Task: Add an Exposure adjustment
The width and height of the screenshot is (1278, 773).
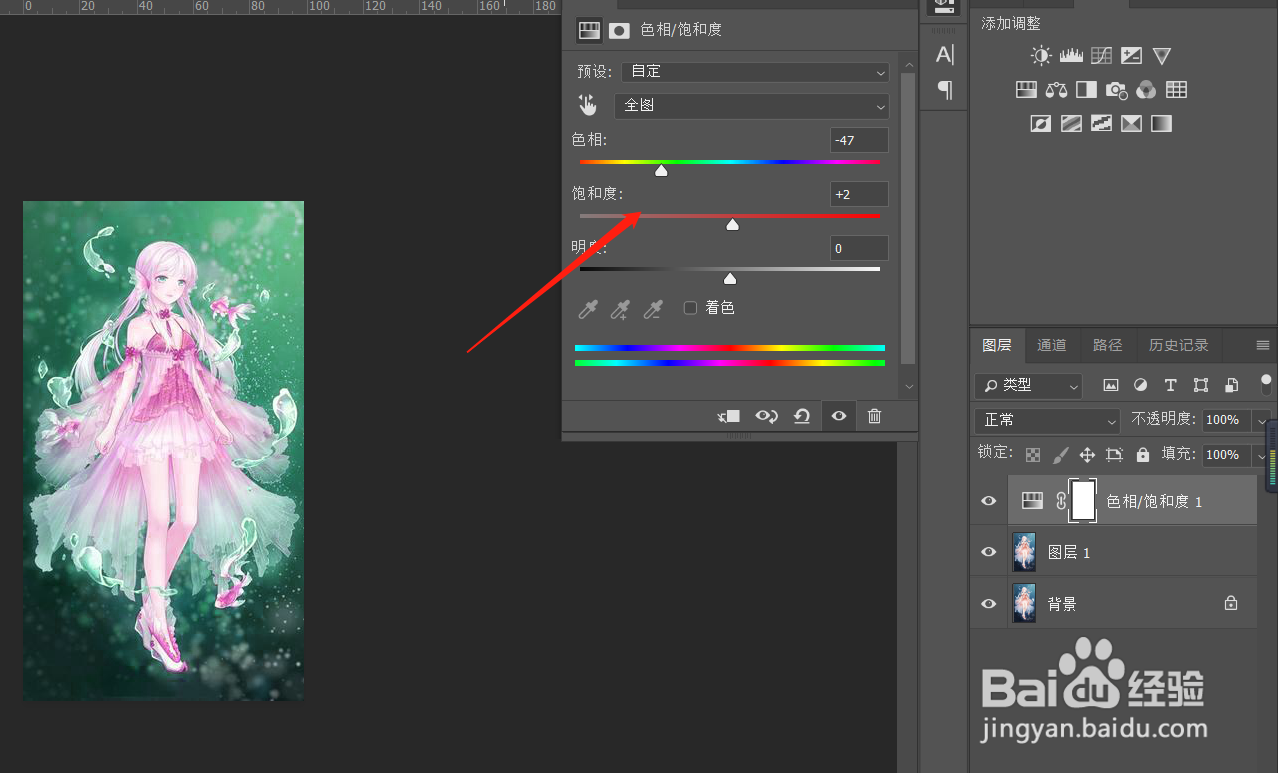Action: tap(1131, 56)
